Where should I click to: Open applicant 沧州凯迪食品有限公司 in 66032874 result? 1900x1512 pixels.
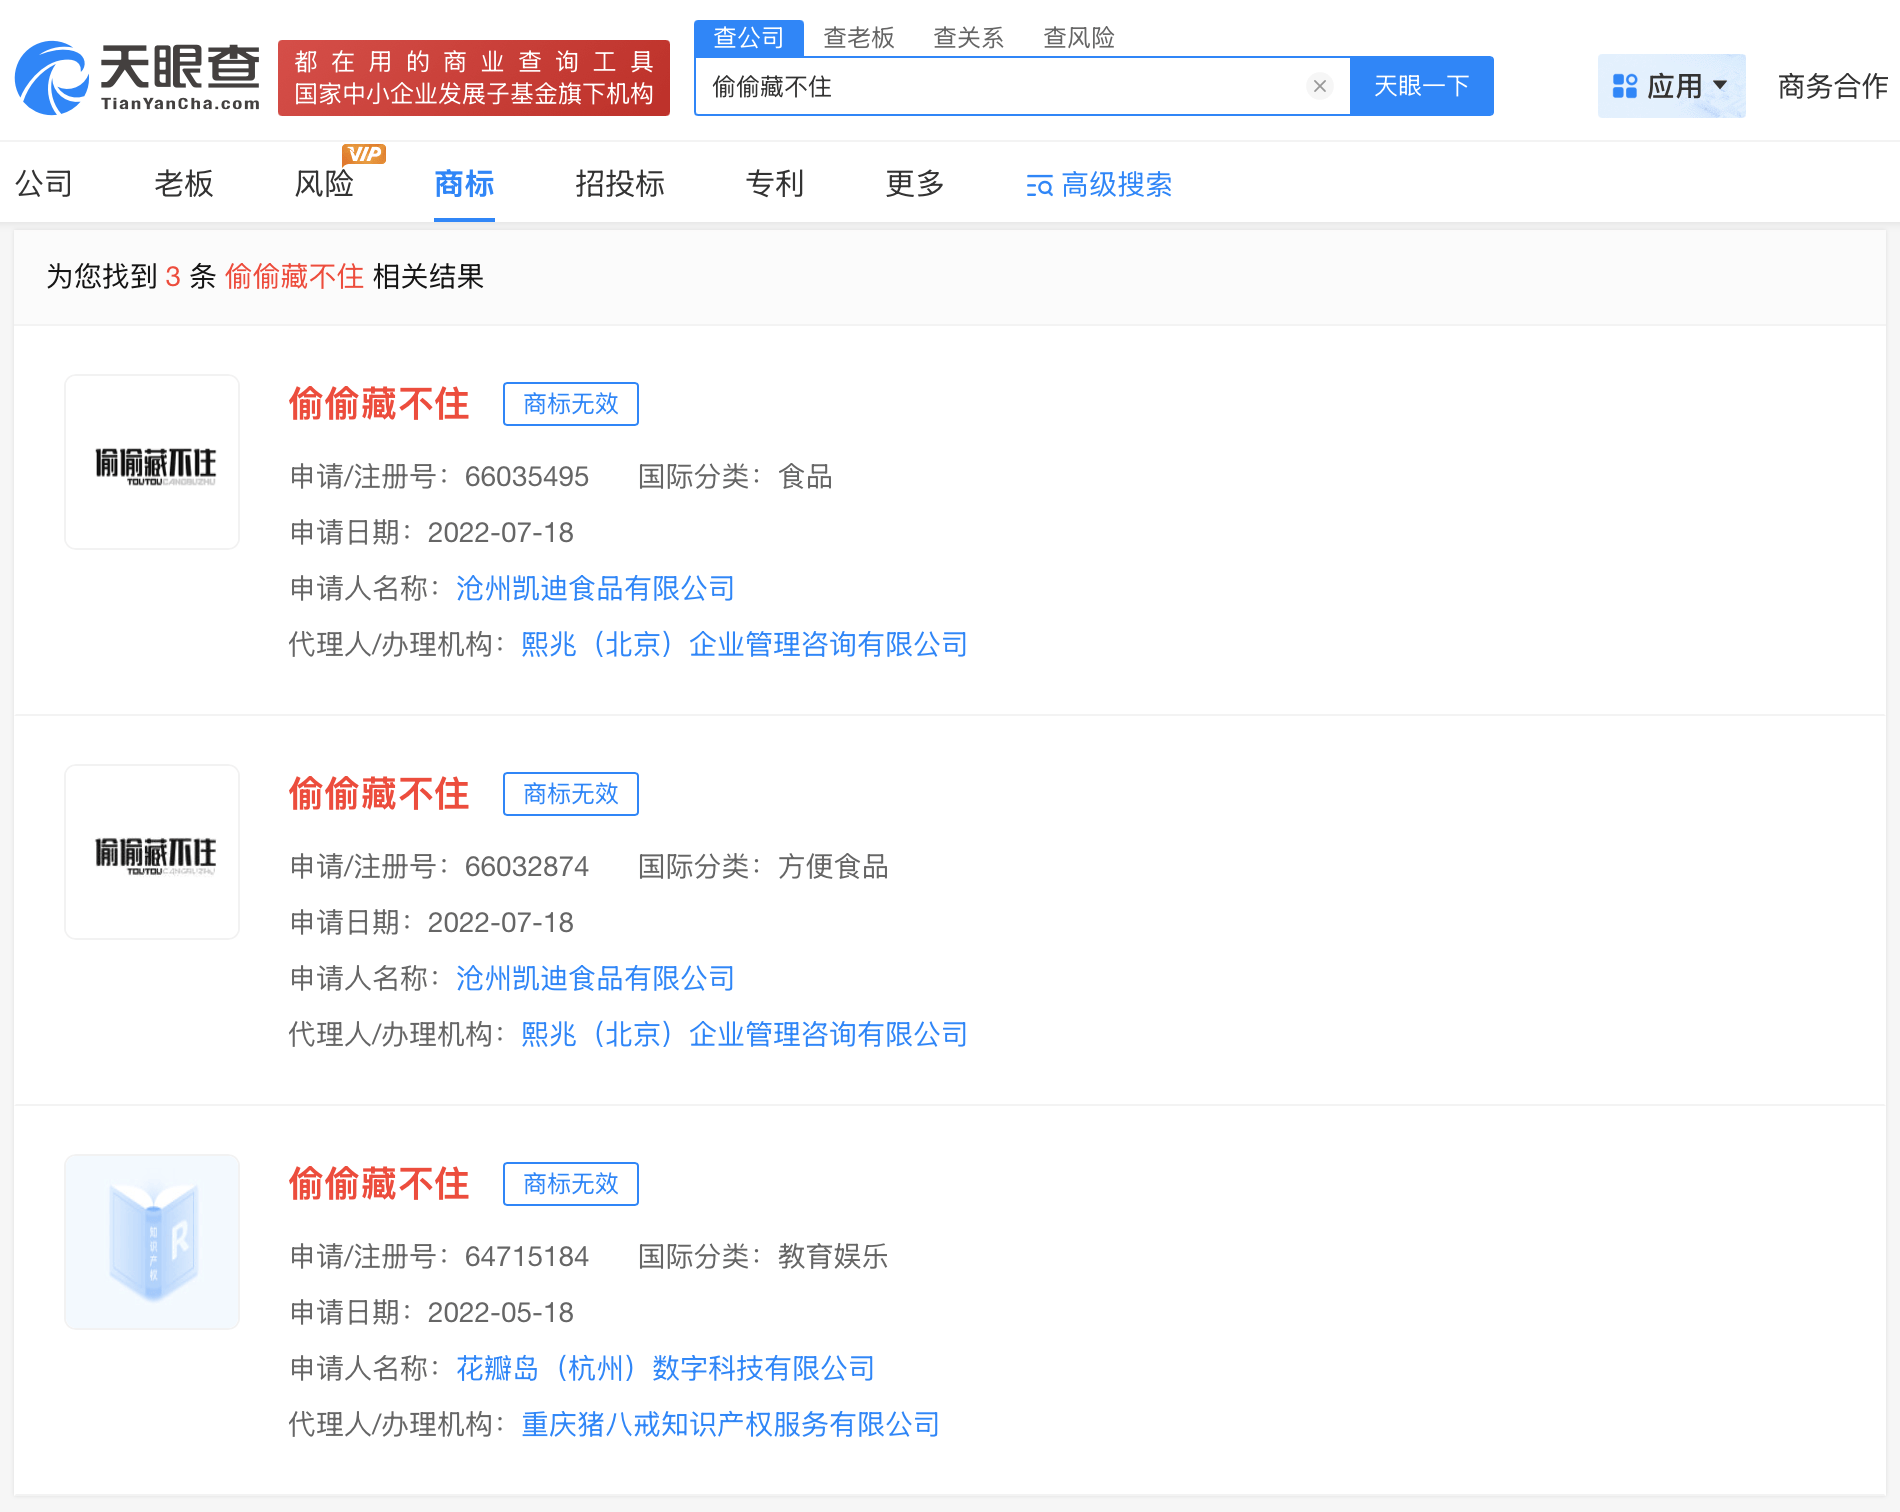595,978
